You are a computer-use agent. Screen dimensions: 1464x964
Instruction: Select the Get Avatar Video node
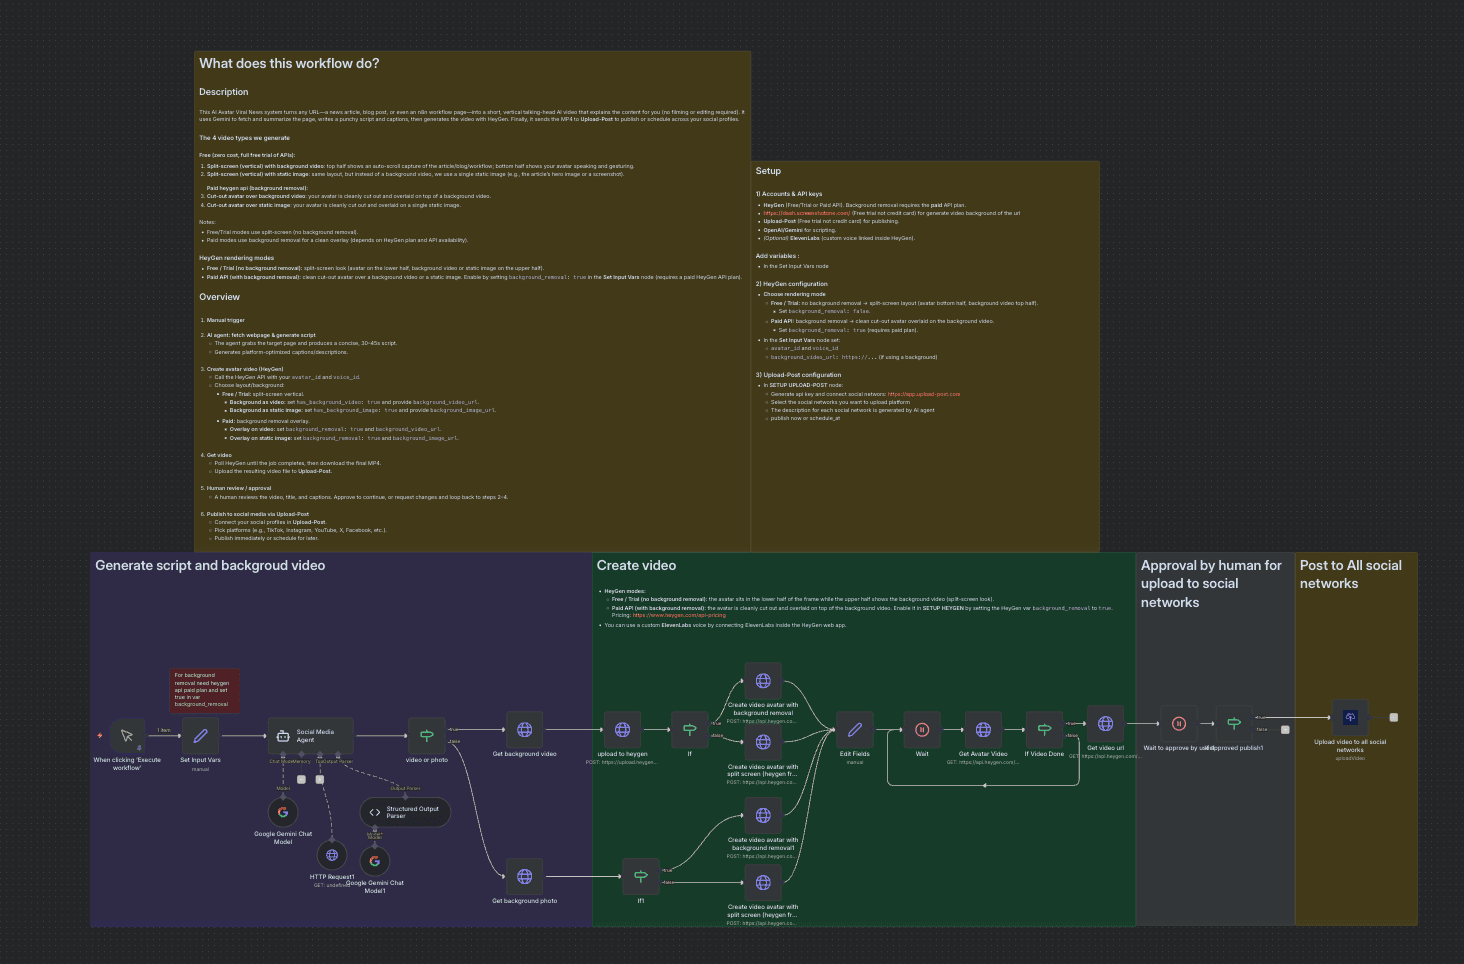(983, 730)
